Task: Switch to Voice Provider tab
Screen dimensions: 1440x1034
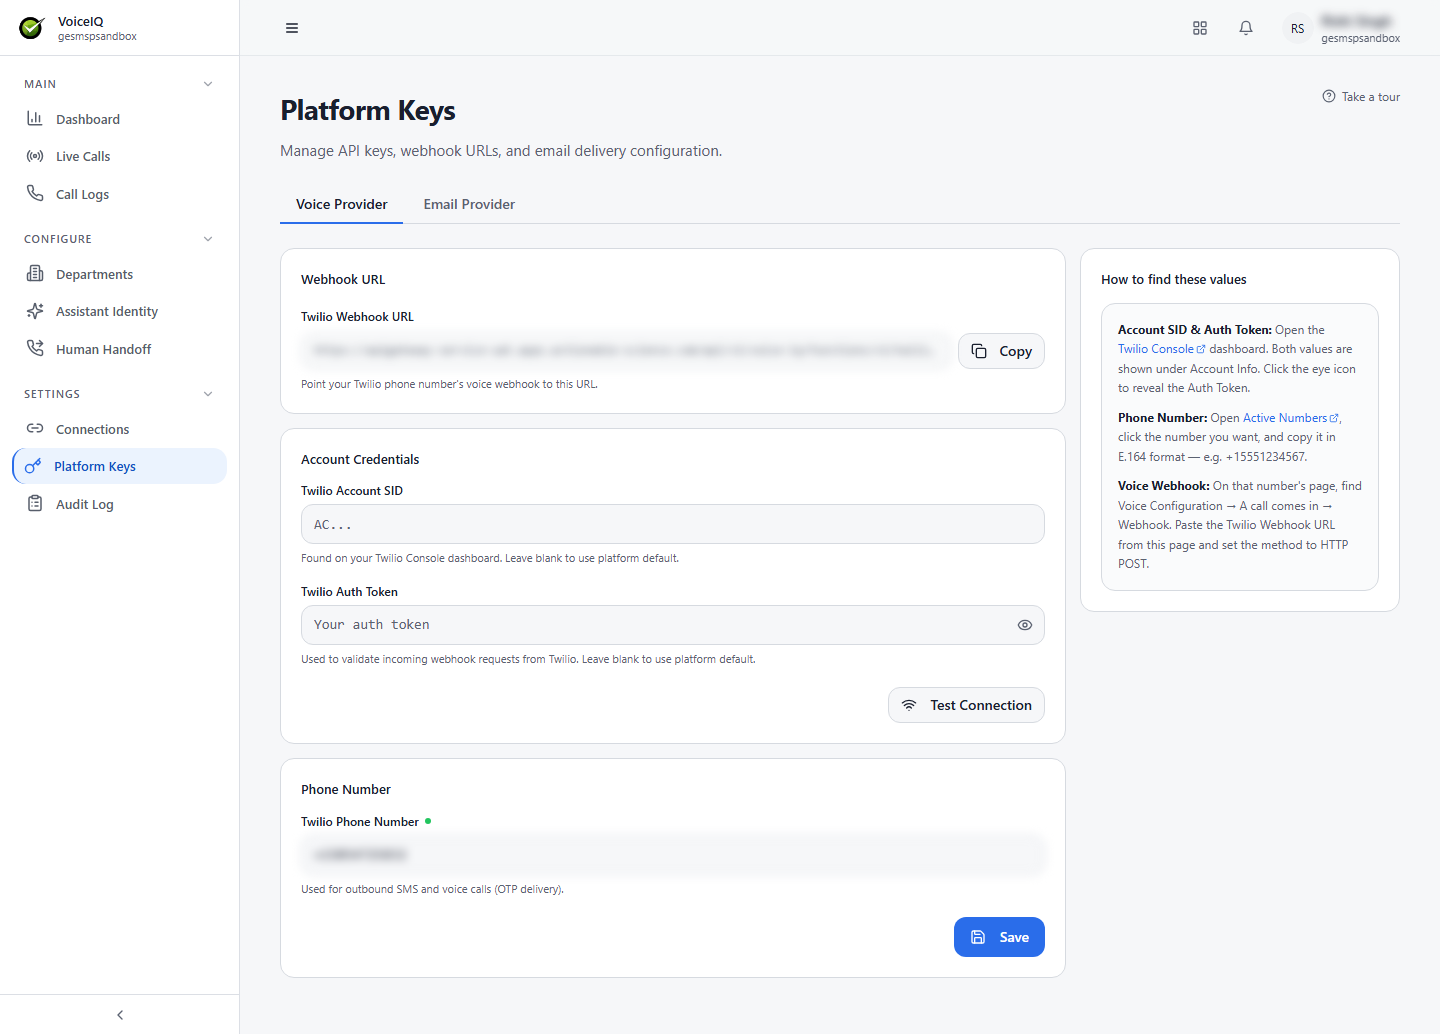Action: click(341, 204)
